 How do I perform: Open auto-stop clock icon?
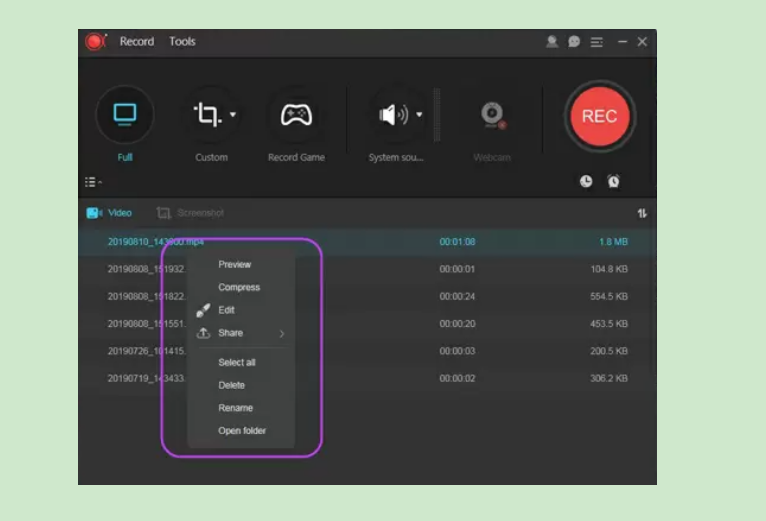pyautogui.click(x=586, y=181)
